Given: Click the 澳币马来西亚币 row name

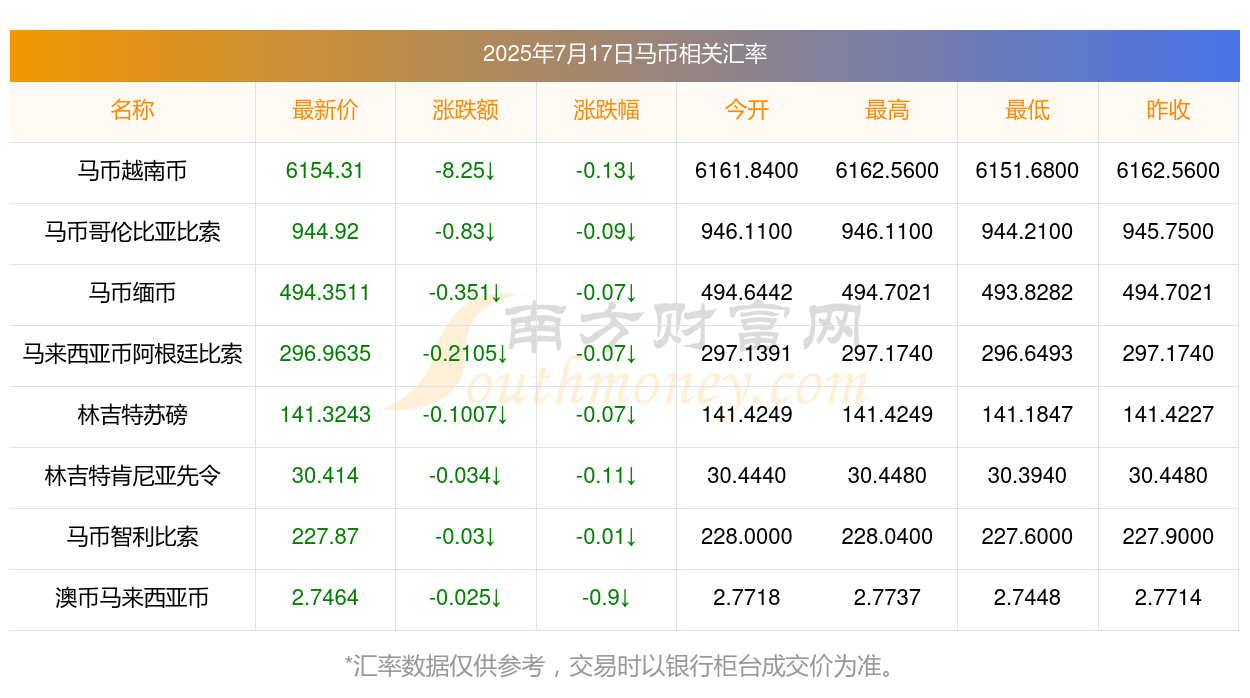Looking at the screenshot, I should click(132, 598).
